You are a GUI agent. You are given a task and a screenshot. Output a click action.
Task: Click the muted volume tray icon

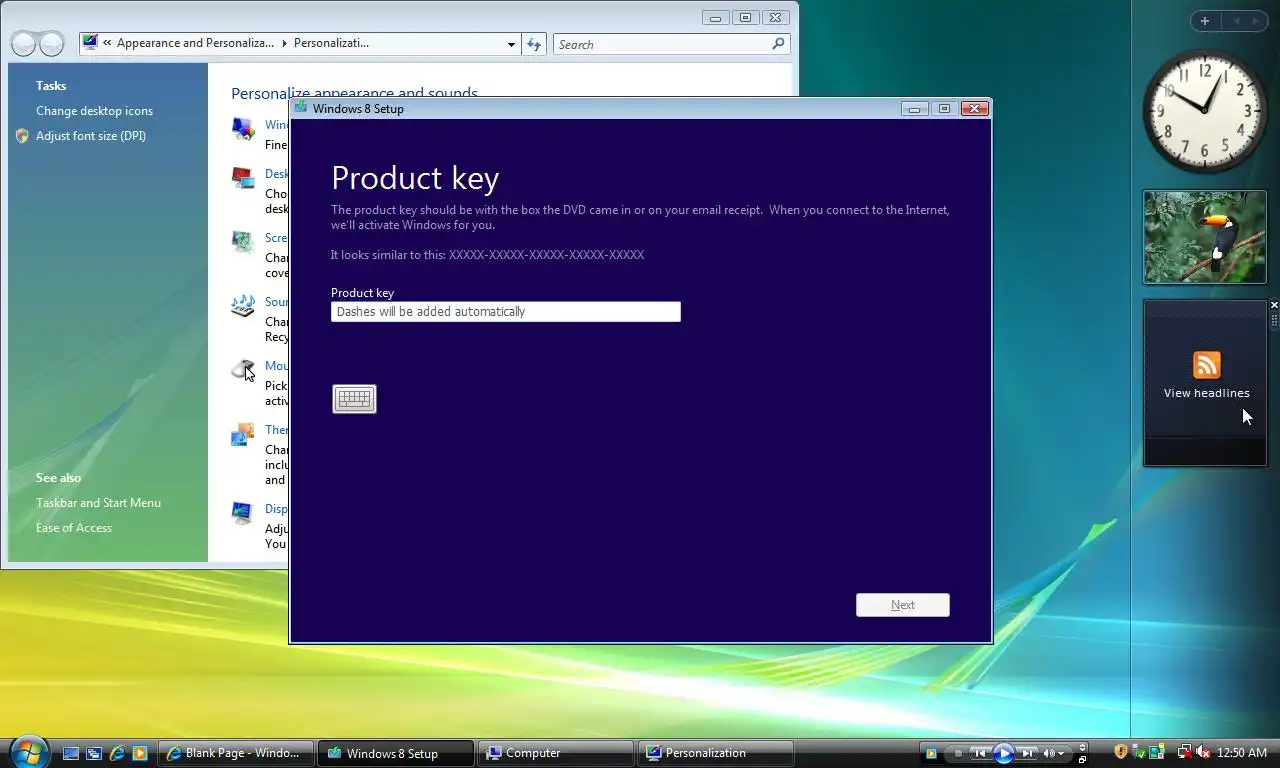click(x=1204, y=752)
